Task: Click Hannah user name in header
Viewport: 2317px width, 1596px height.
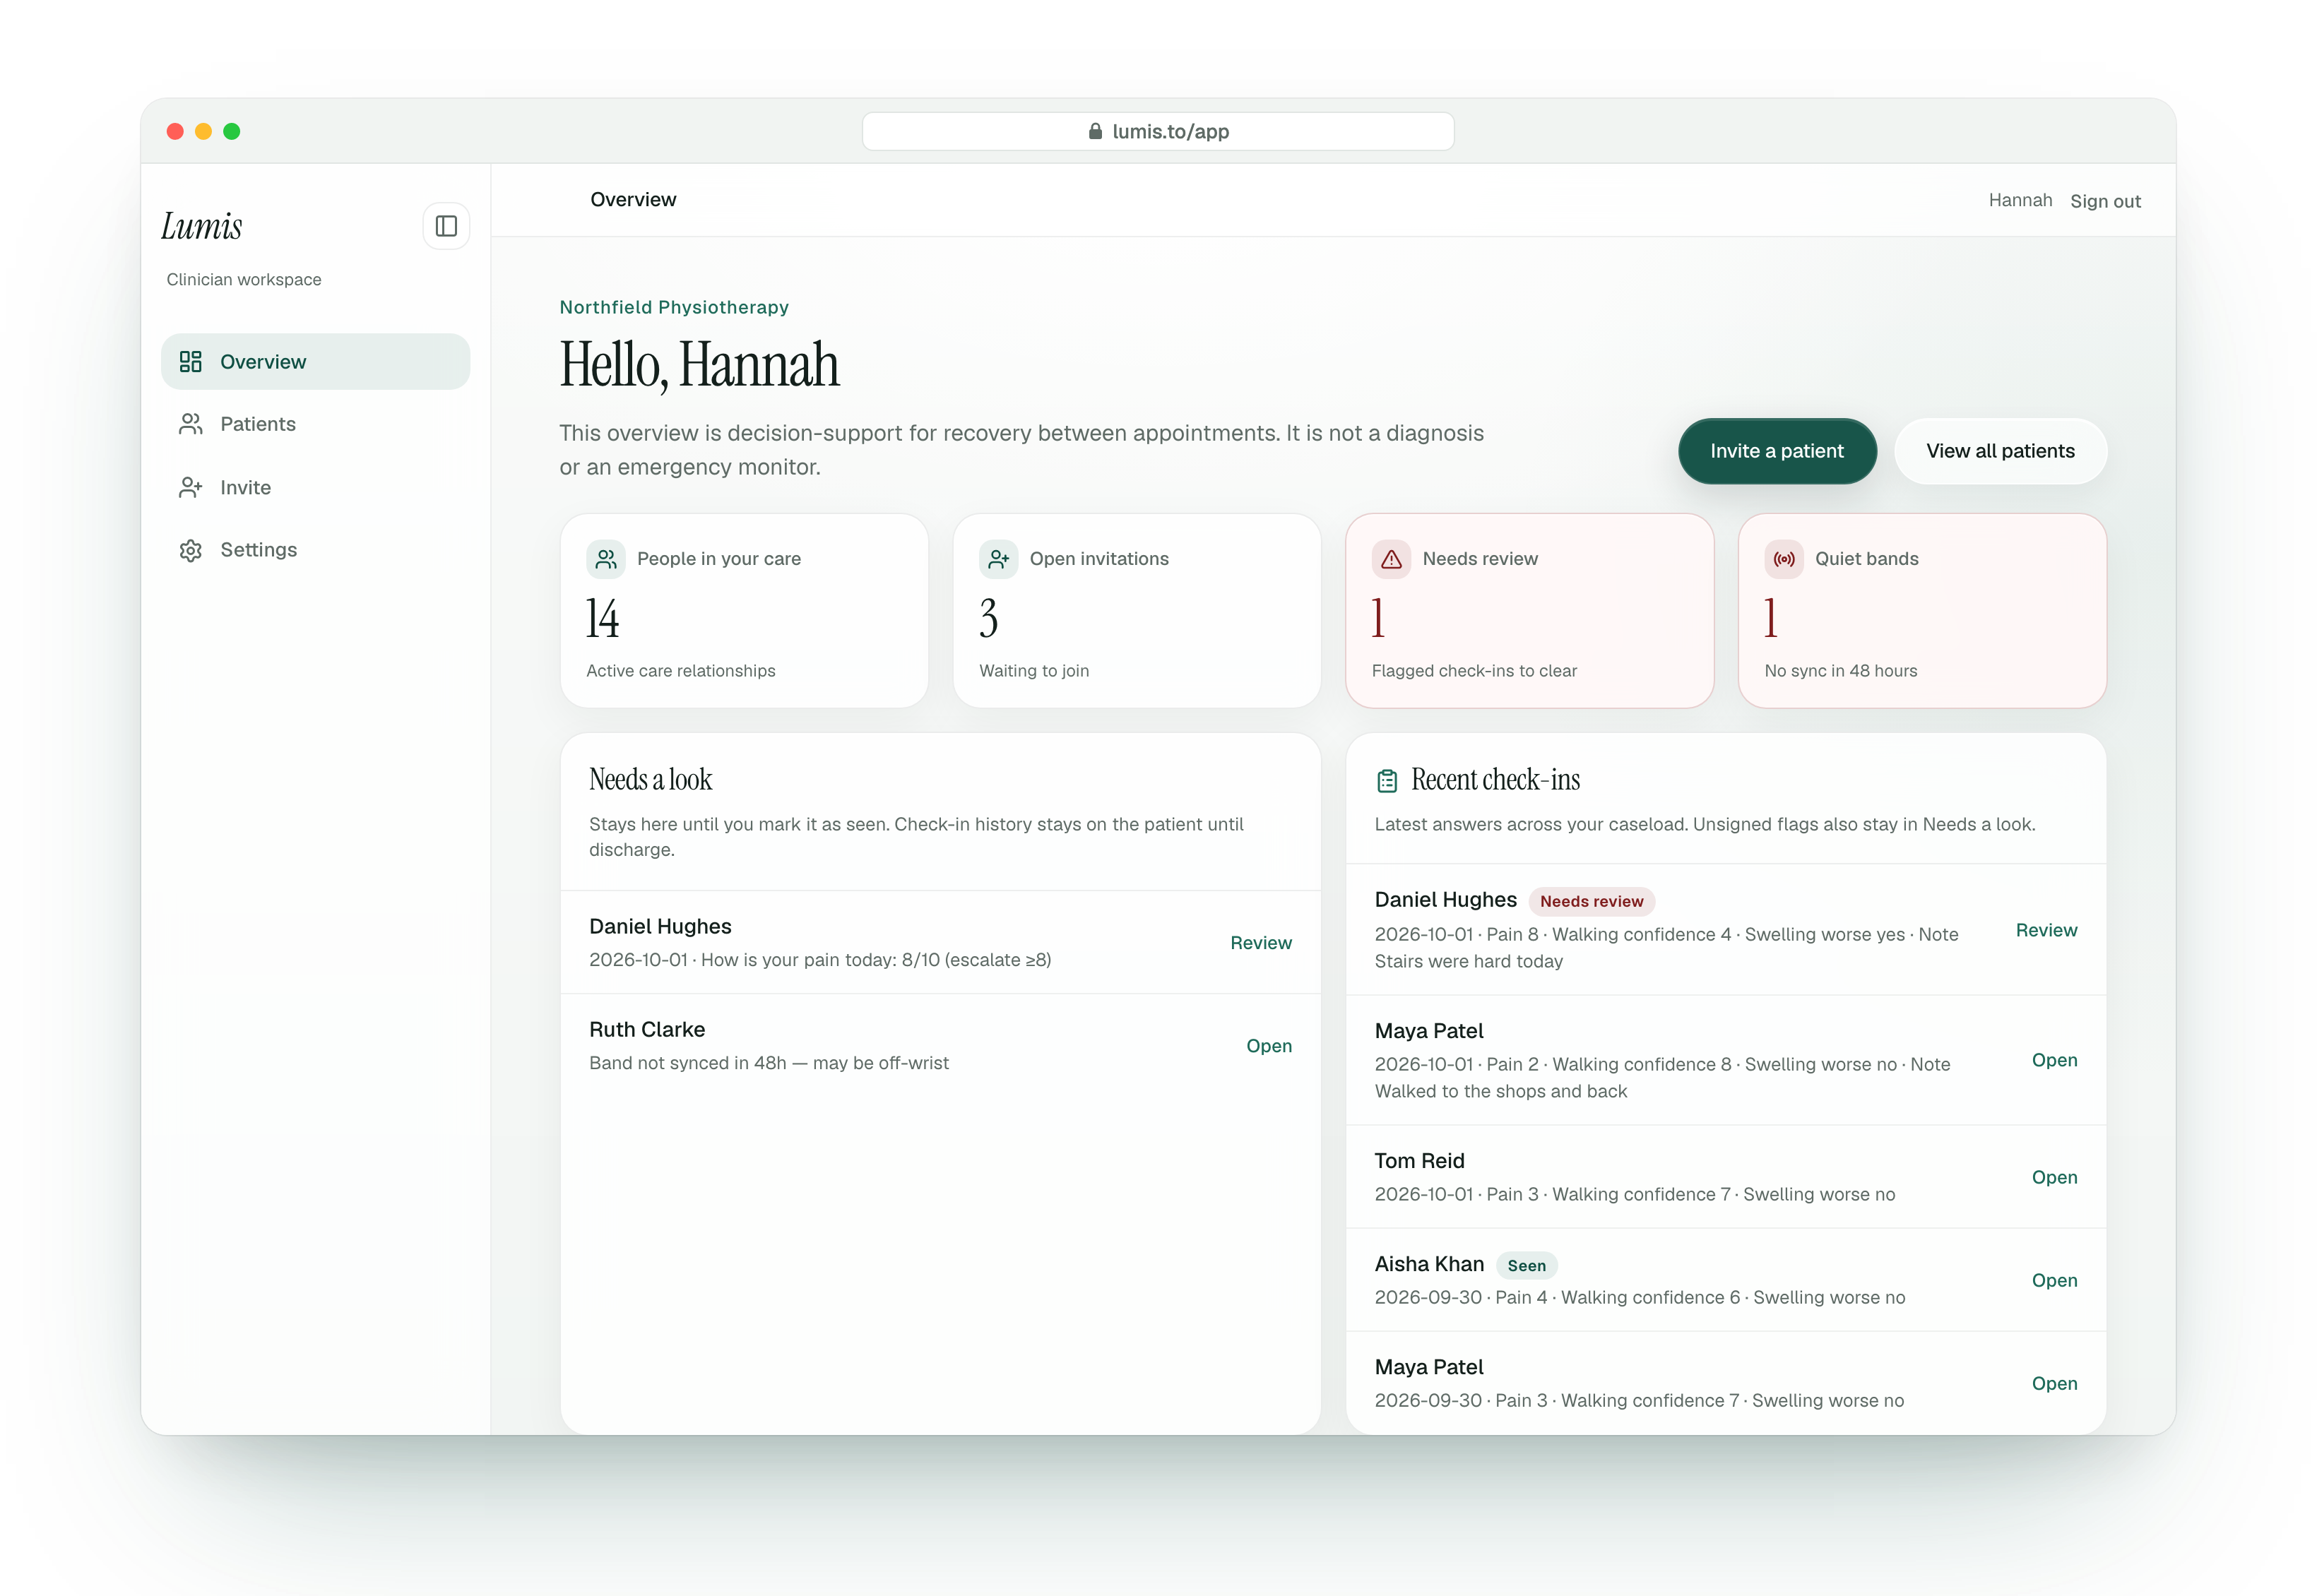Action: coord(2020,200)
